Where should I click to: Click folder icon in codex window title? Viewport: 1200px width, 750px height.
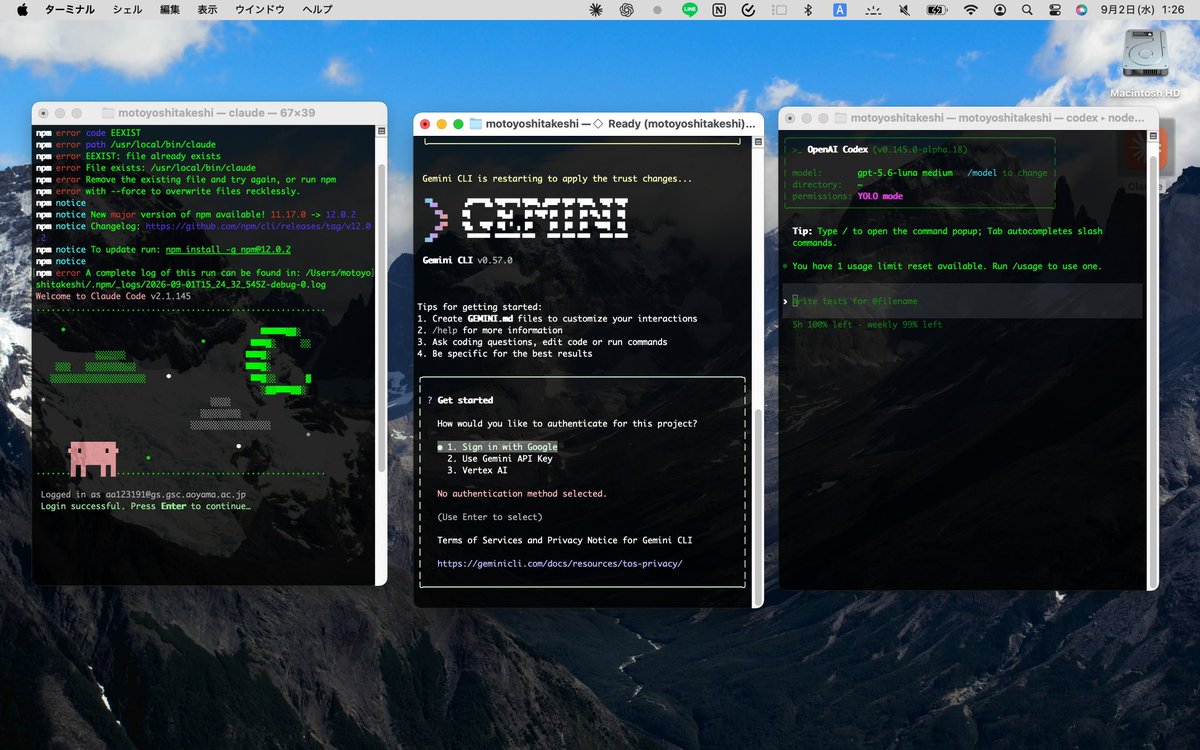(841, 117)
